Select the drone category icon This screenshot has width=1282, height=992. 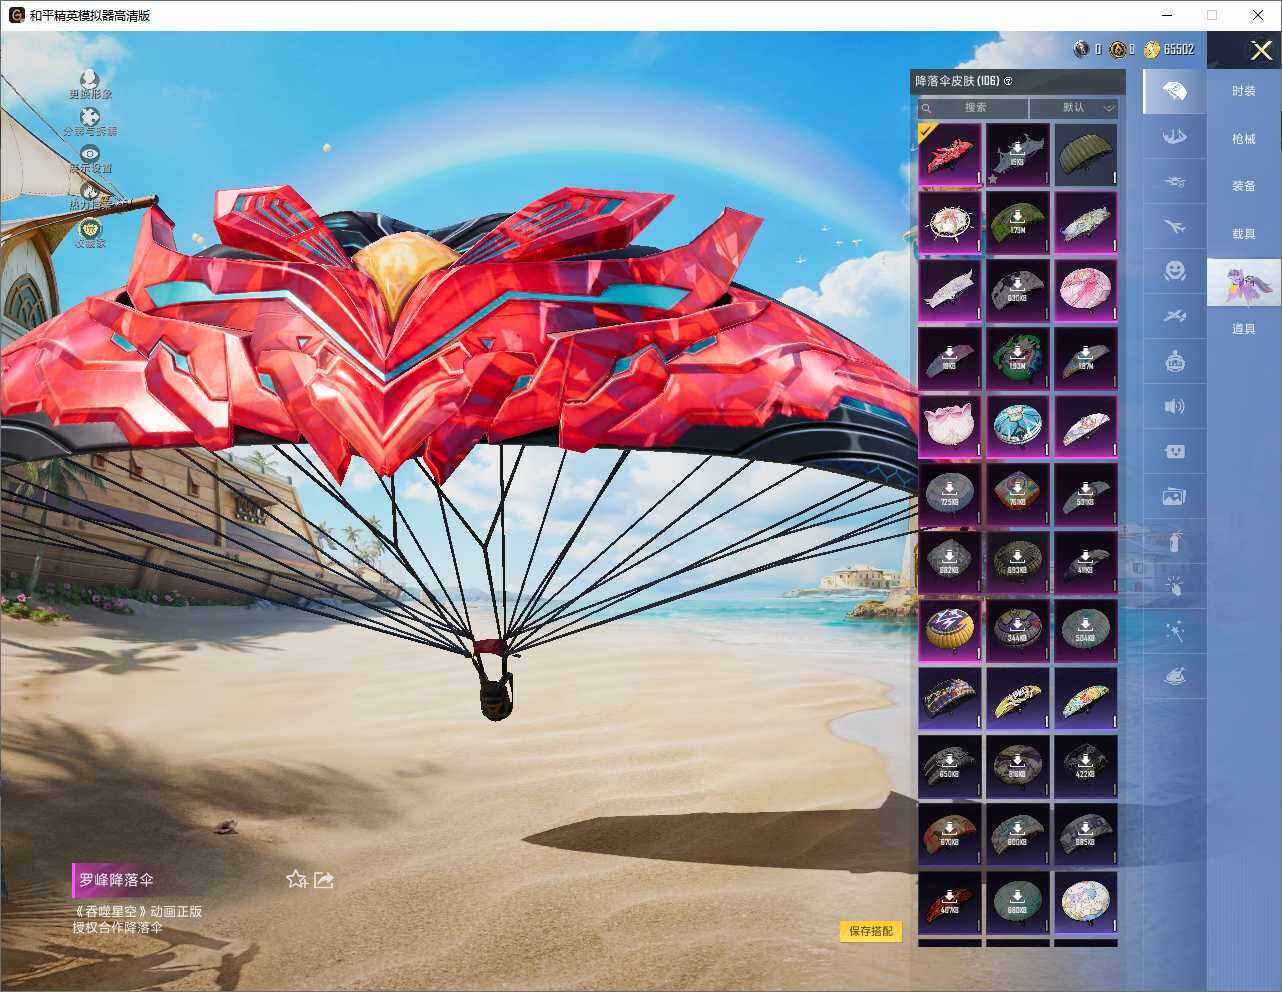point(1174,182)
